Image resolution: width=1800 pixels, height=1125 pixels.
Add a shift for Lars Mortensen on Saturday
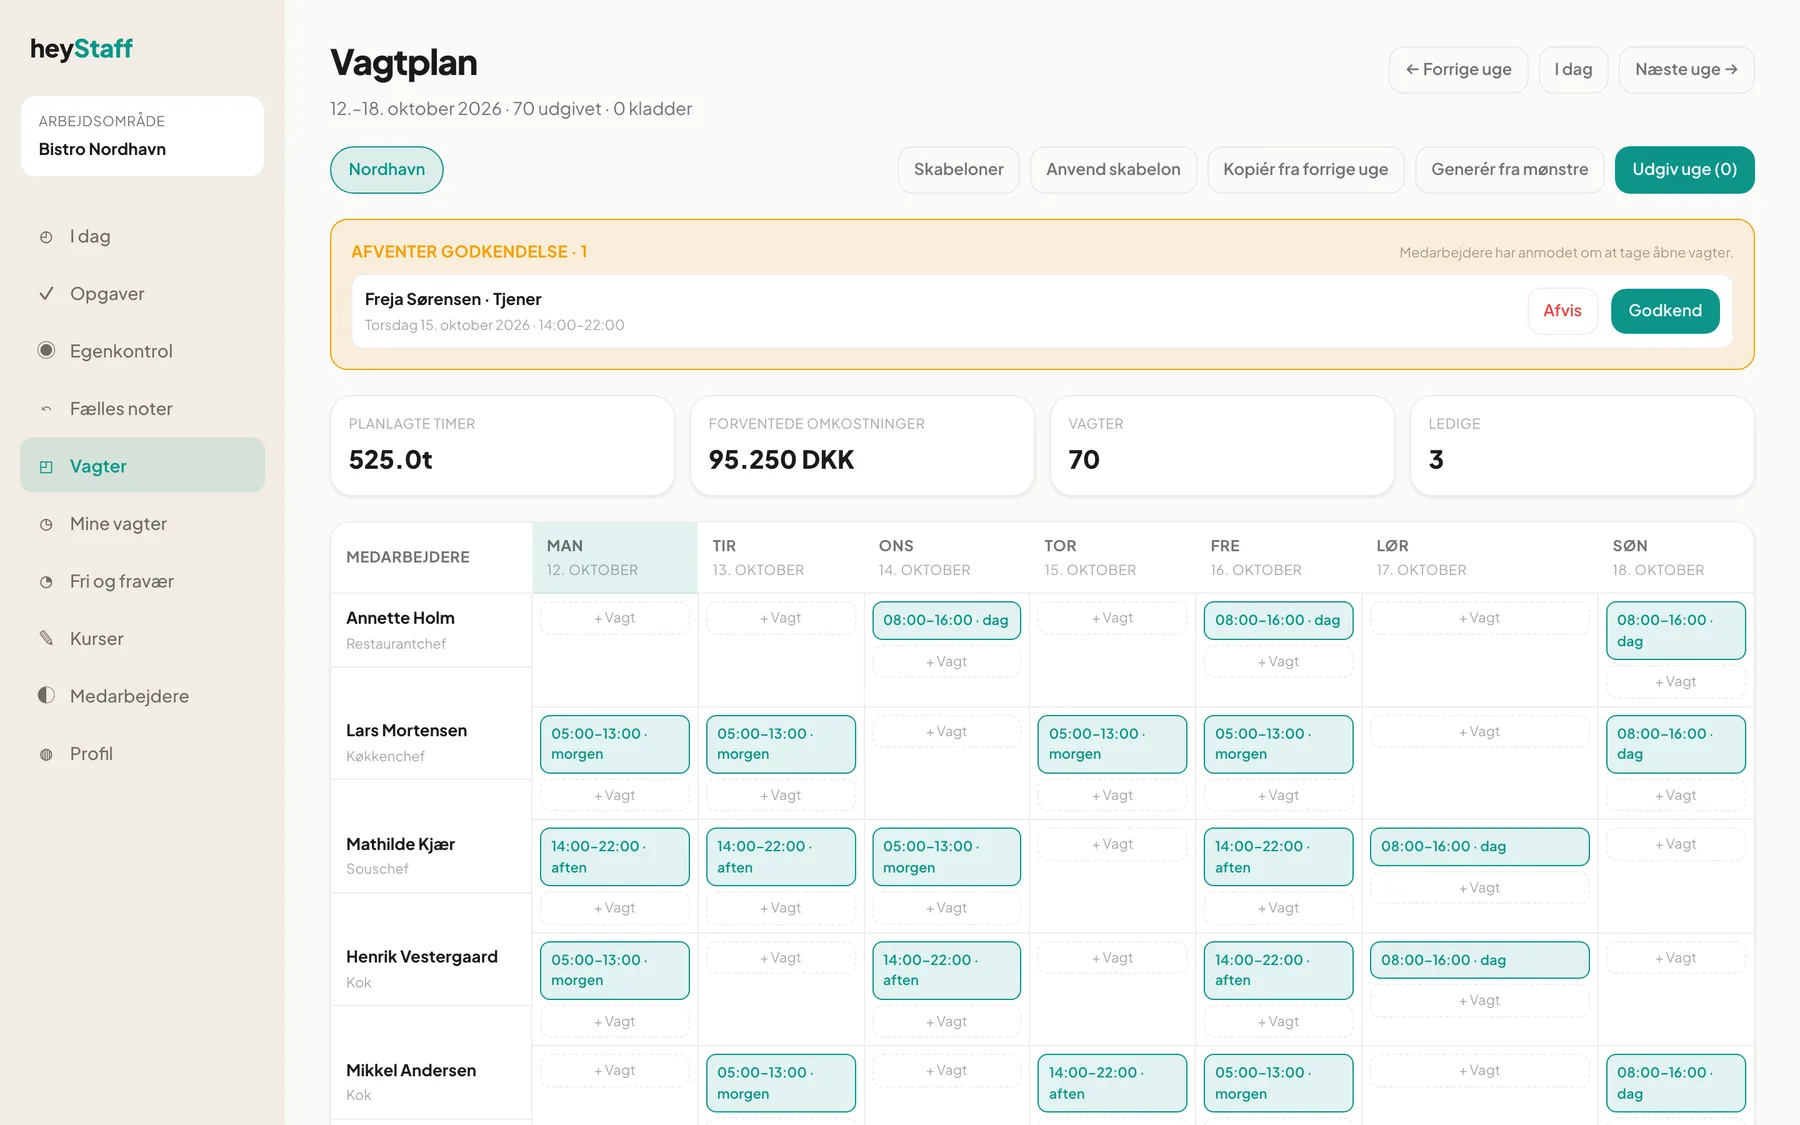1479,732
